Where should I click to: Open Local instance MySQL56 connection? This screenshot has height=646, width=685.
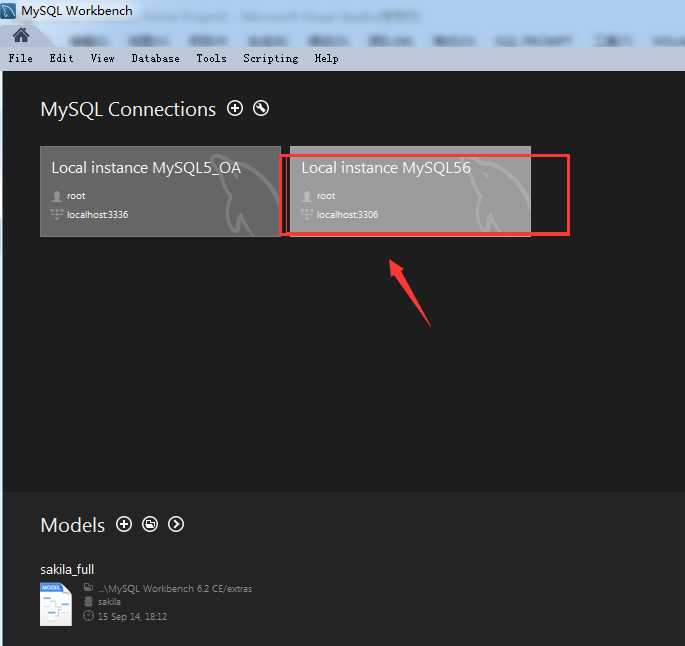pos(410,191)
